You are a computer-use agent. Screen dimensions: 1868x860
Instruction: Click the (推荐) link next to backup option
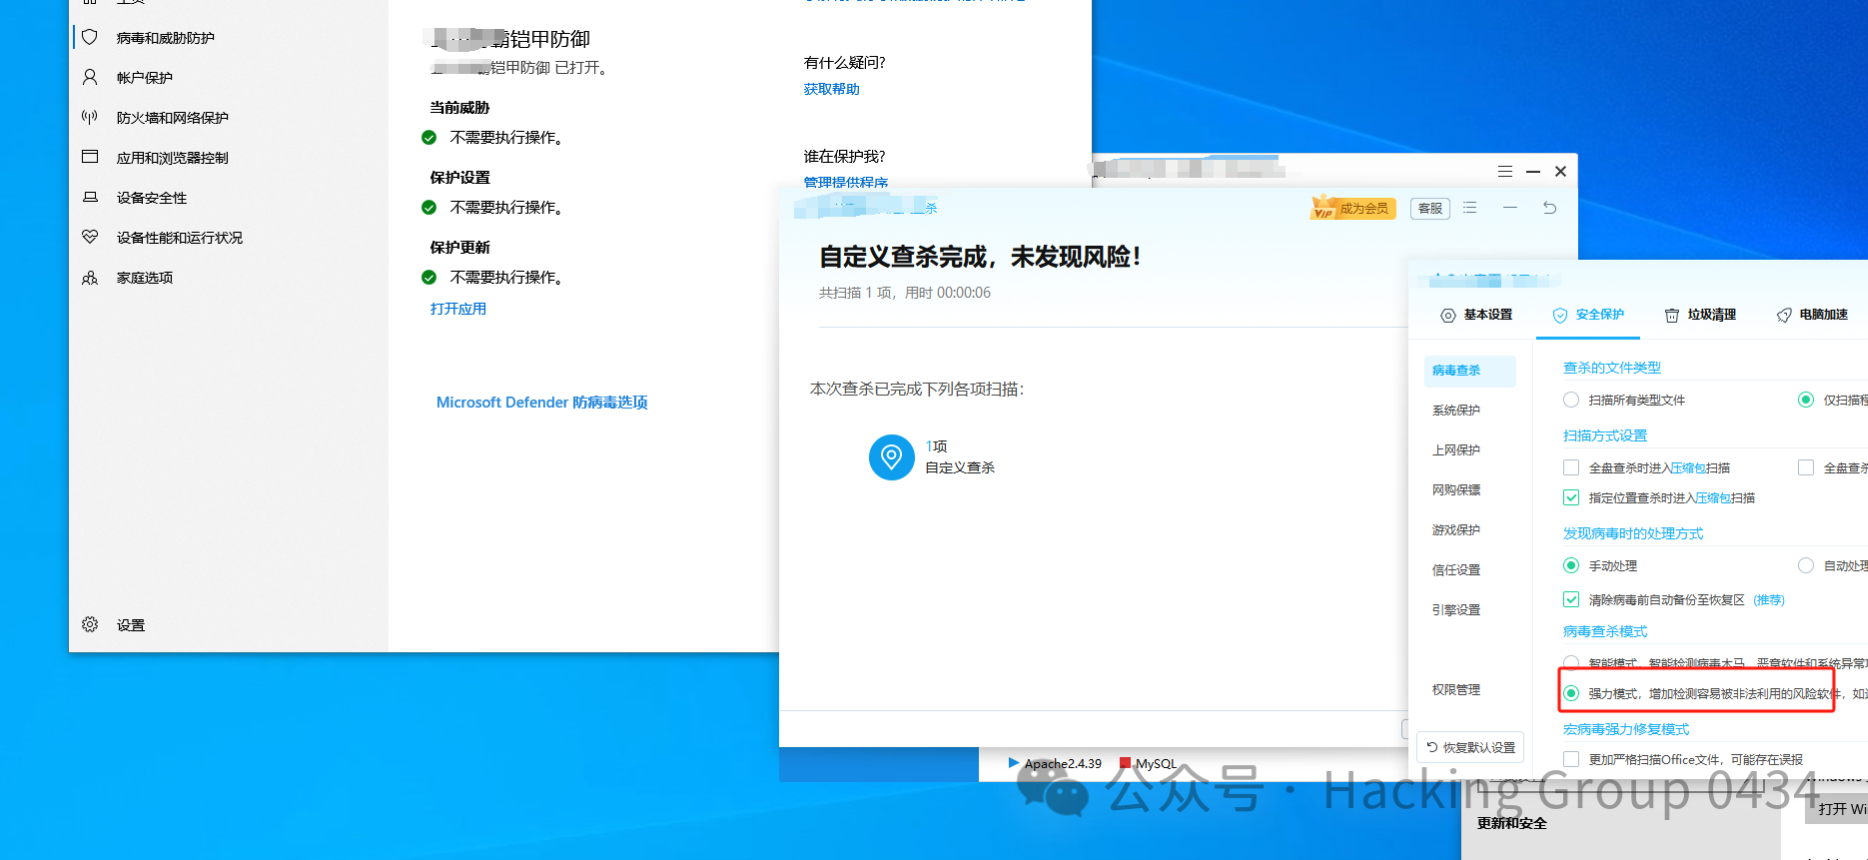(x=1769, y=600)
